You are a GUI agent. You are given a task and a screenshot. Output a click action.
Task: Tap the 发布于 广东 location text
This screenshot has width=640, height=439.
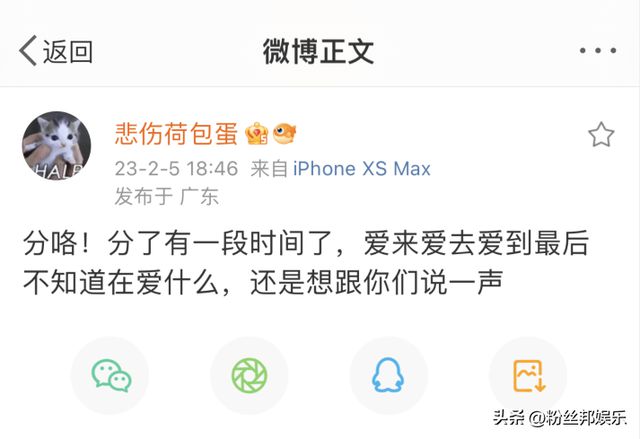[x=167, y=196]
